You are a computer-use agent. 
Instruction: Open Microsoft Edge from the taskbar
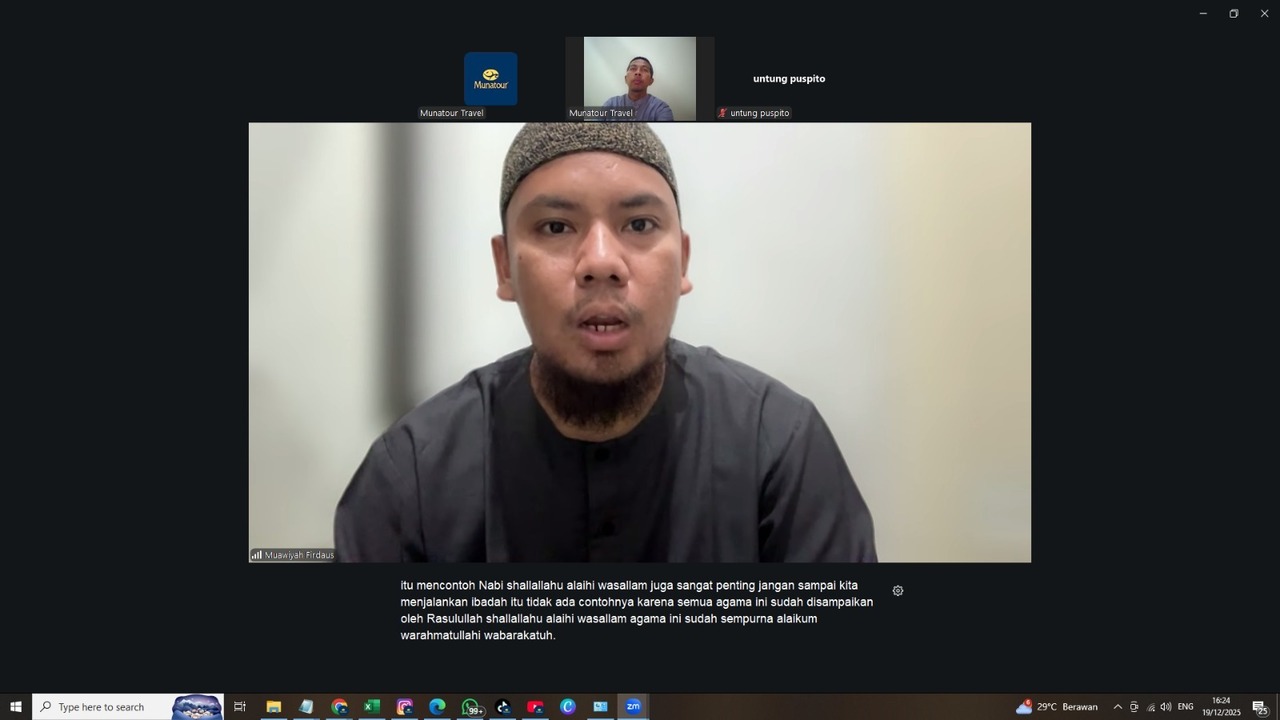coord(437,707)
